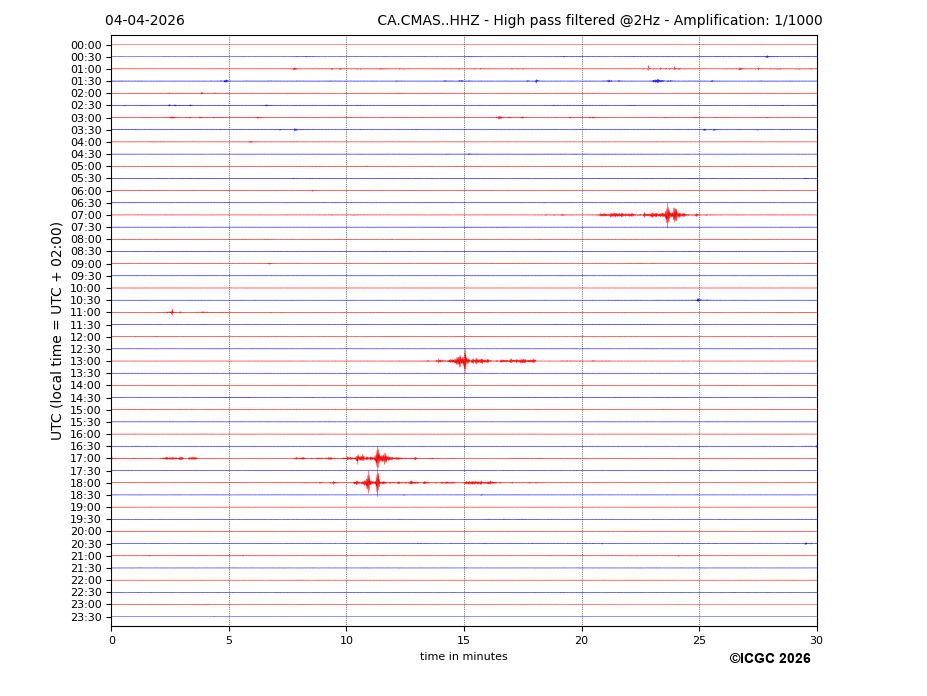Click the red blip on the 03:00 trace near minute 16
Viewport: 927px width, 696px height.
pos(499,117)
